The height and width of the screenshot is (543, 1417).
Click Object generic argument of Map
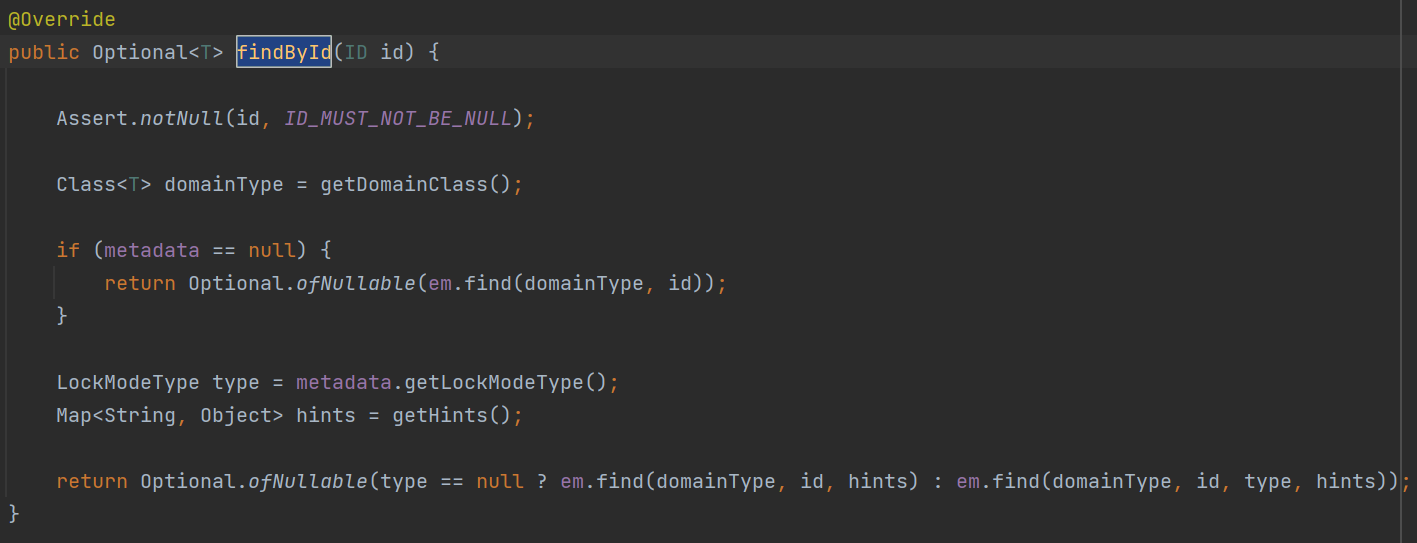[x=236, y=415]
